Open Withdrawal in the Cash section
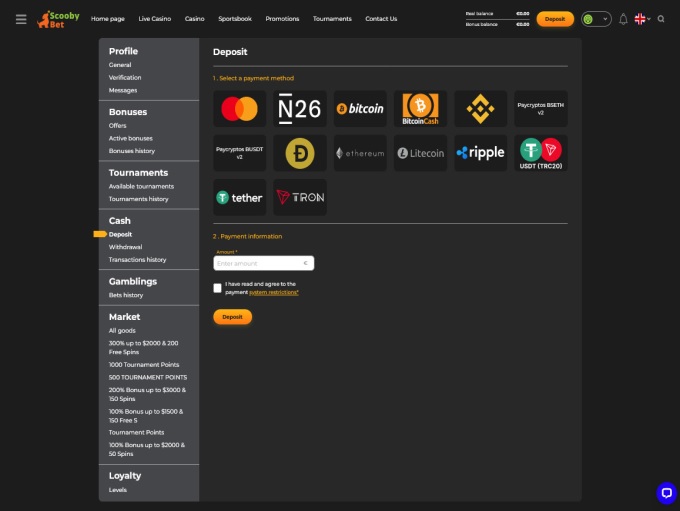The width and height of the screenshot is (680, 511). point(125,247)
